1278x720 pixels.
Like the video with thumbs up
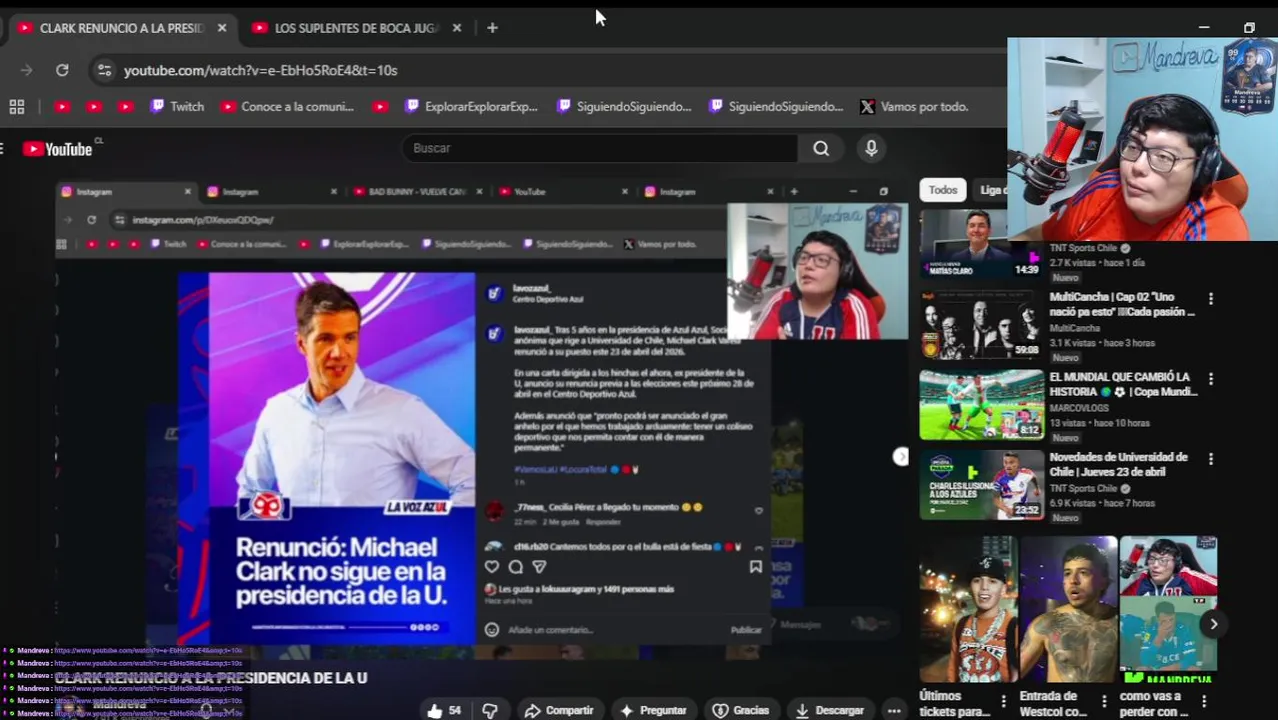coord(444,710)
